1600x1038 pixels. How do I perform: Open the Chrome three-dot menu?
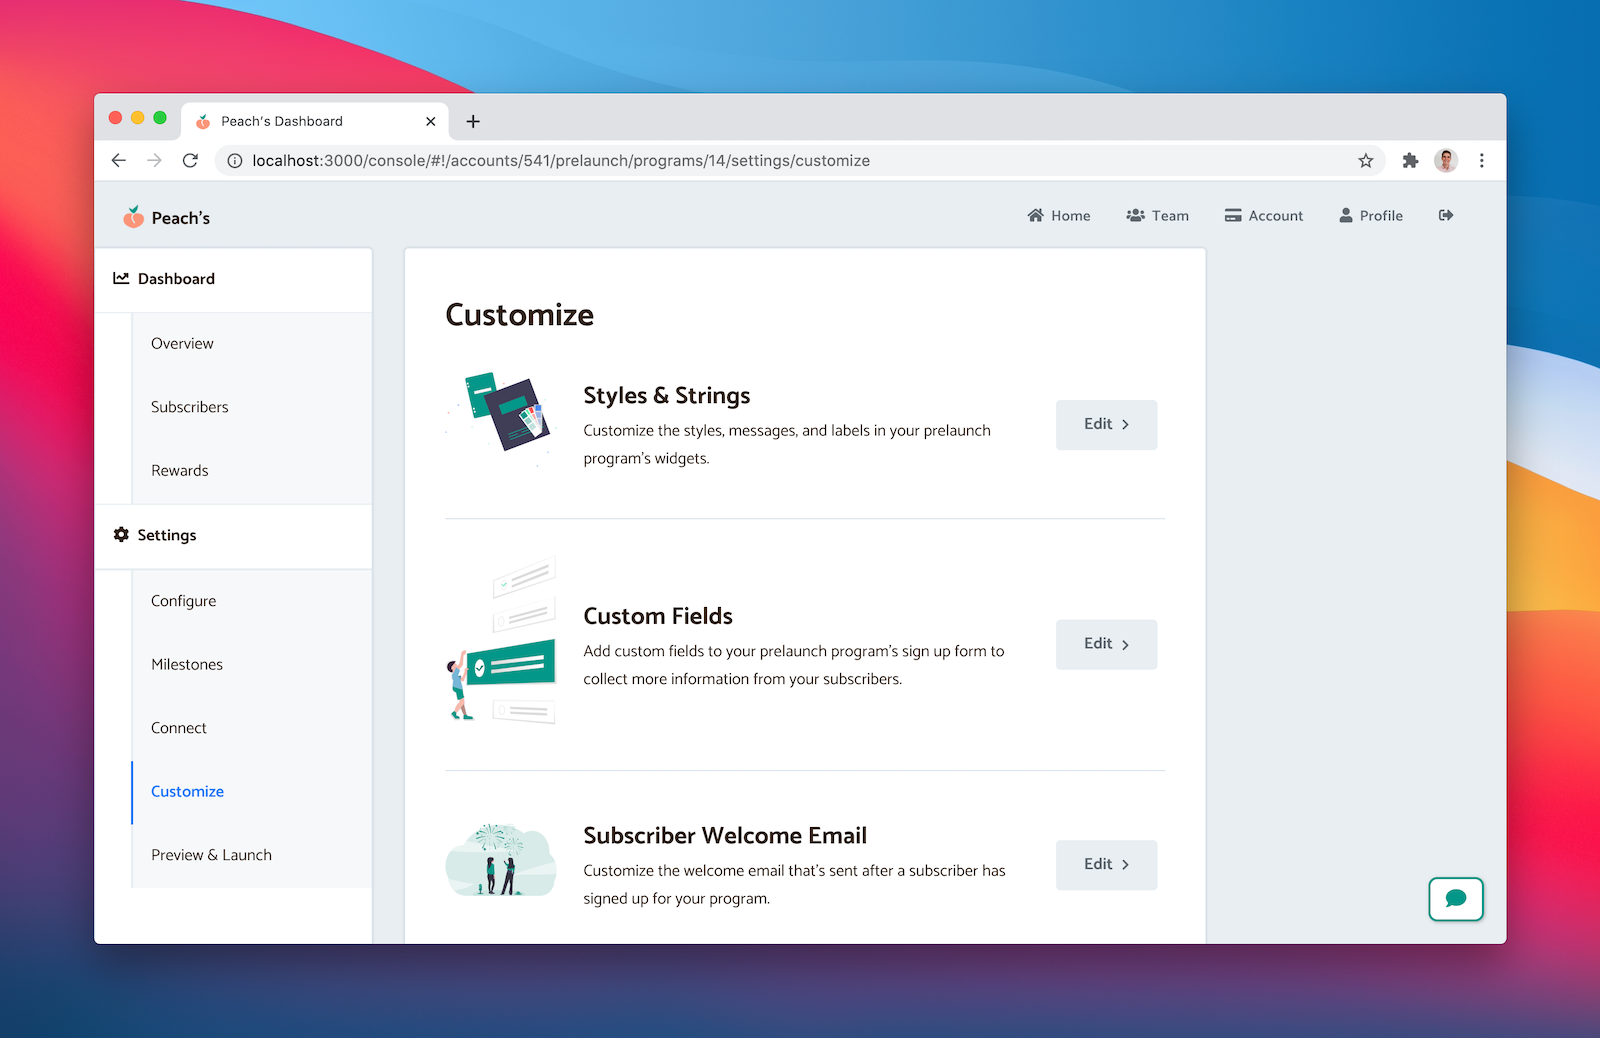click(1482, 160)
